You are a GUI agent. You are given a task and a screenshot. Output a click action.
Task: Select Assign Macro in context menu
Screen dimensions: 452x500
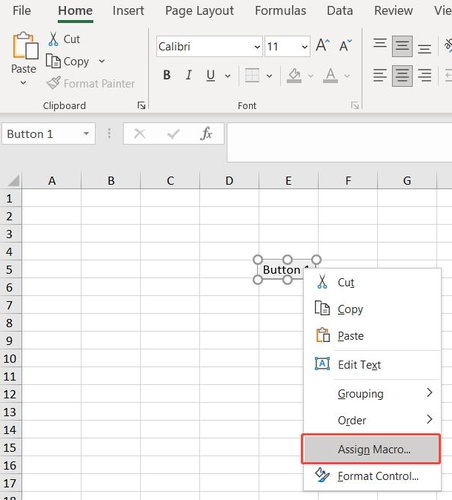pos(371,449)
